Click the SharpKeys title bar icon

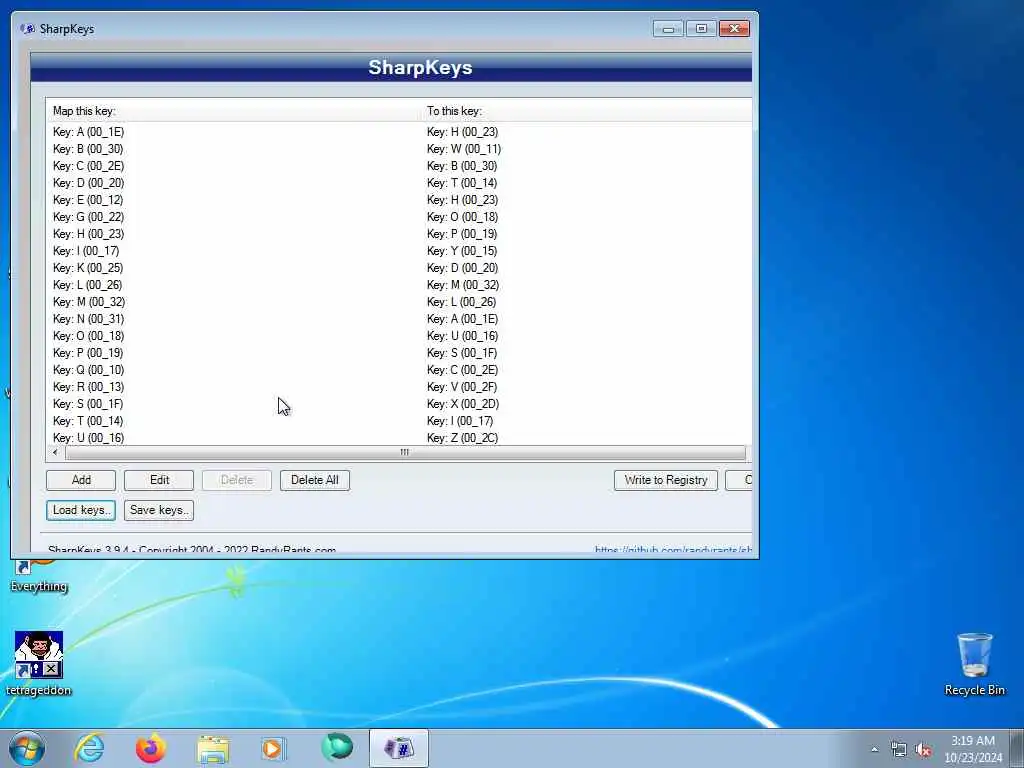click(x=27, y=29)
